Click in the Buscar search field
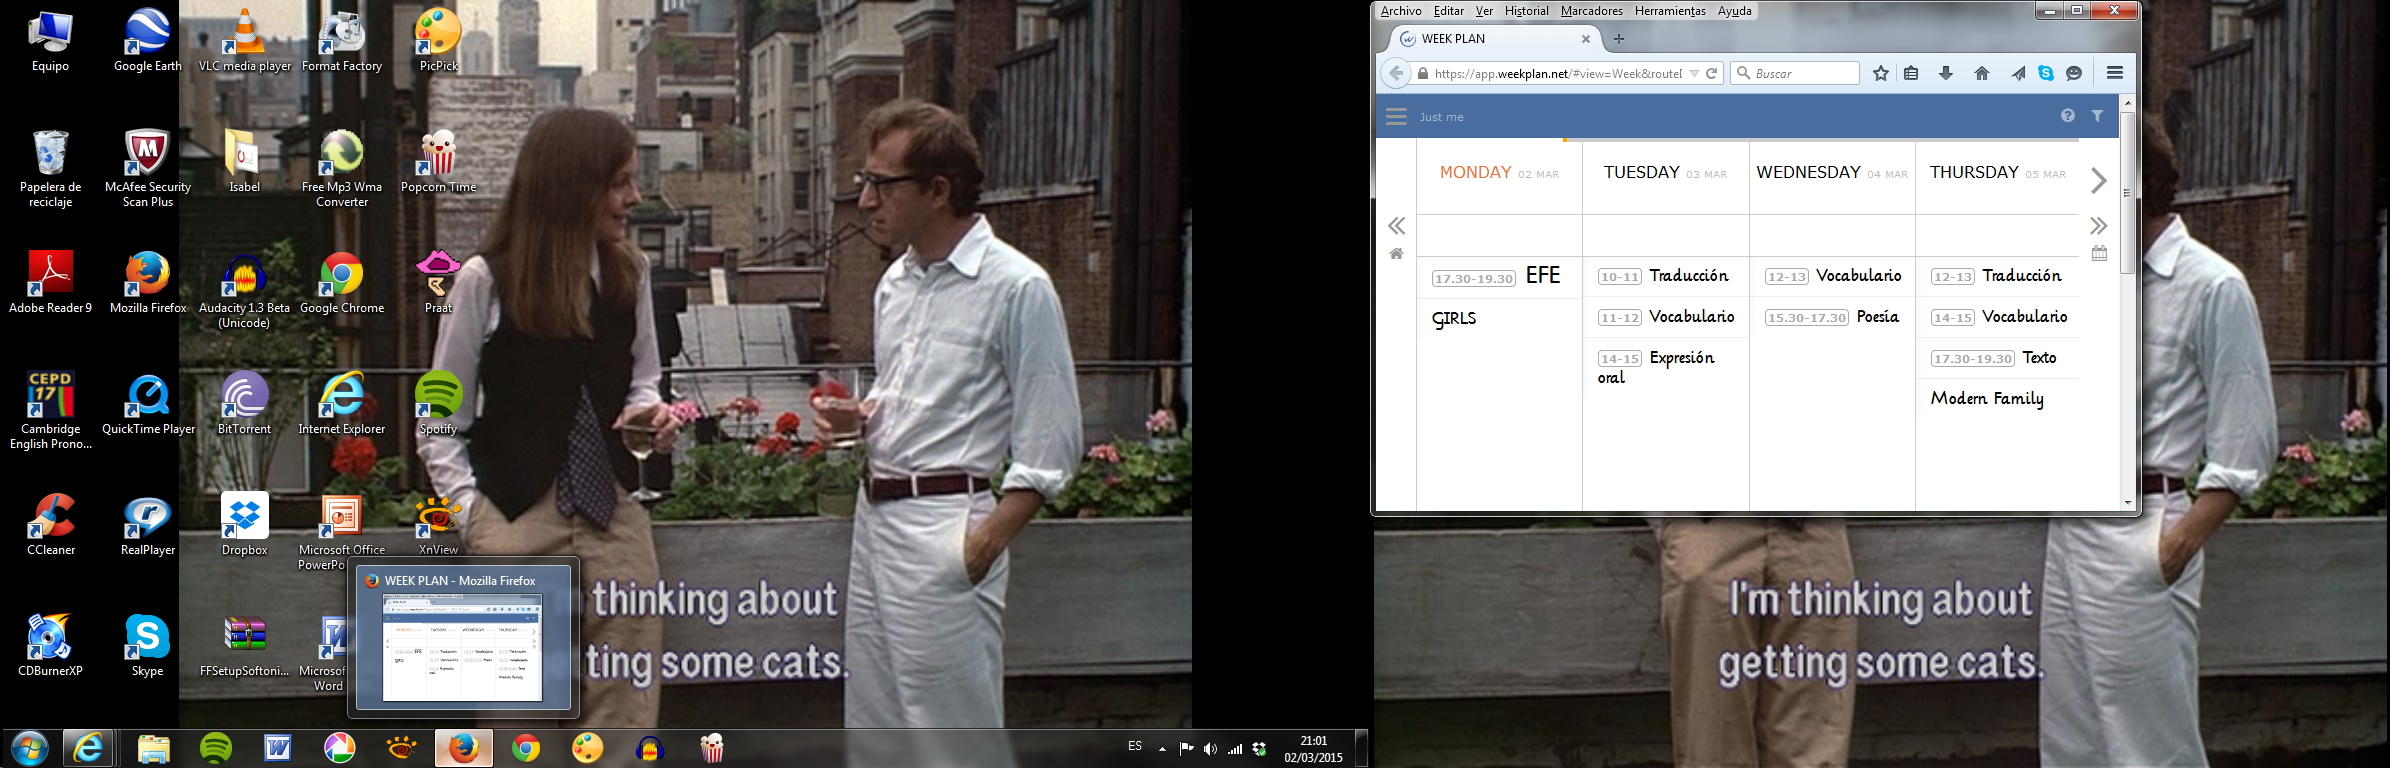The height and width of the screenshot is (768, 2390). click(x=1795, y=73)
